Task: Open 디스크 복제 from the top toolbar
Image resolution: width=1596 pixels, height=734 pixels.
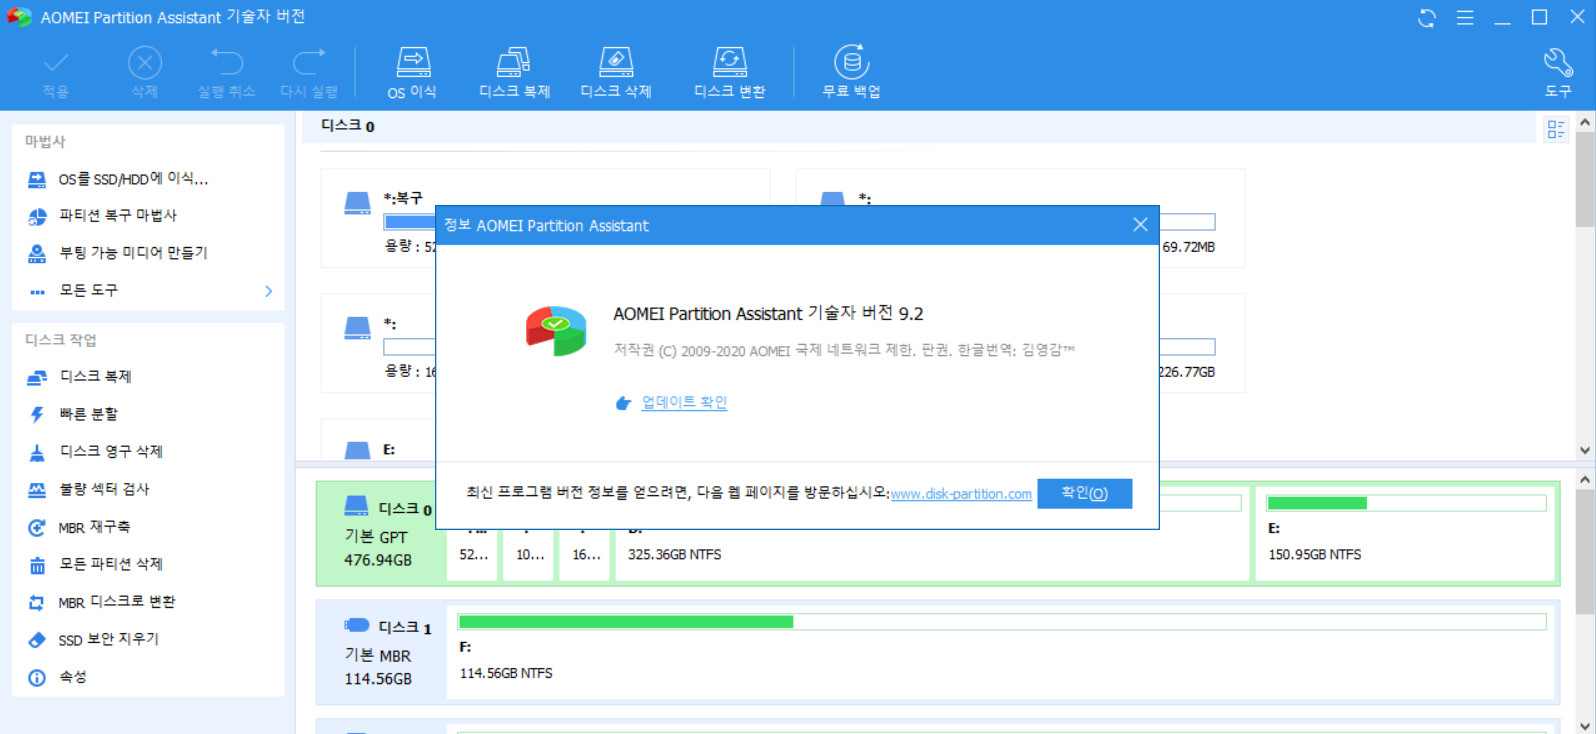Action: [514, 72]
